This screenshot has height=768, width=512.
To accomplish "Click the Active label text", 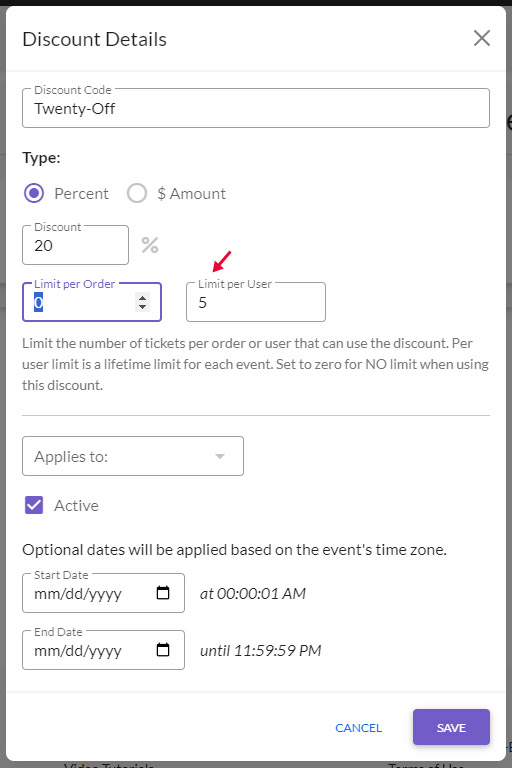I will (76, 505).
